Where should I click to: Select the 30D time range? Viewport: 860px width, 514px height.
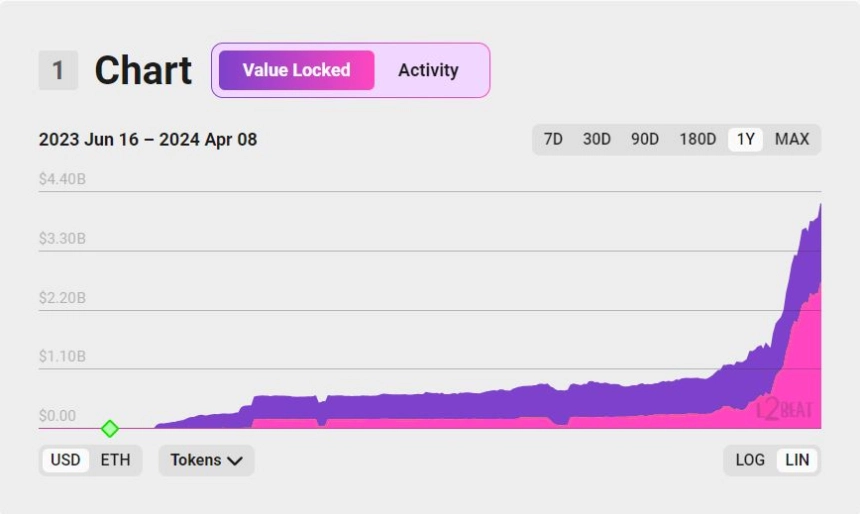[597, 139]
